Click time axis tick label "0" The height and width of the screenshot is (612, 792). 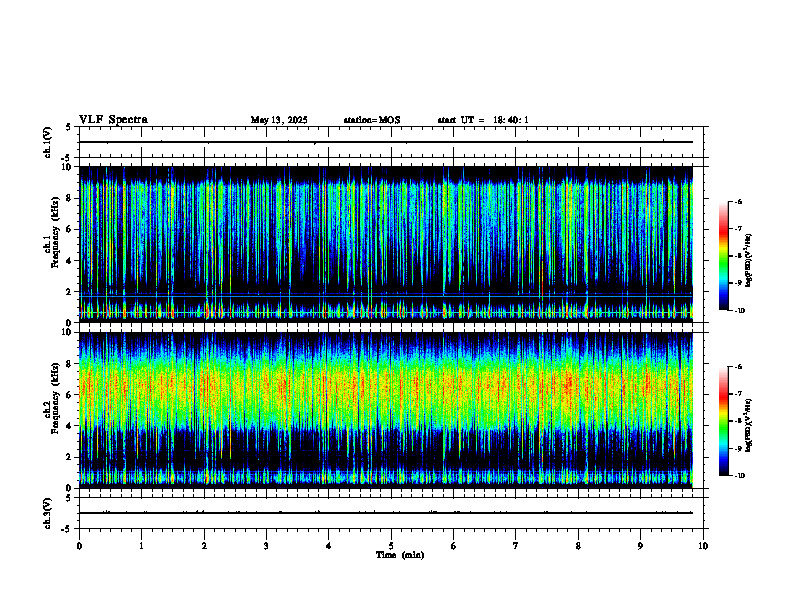[79, 546]
